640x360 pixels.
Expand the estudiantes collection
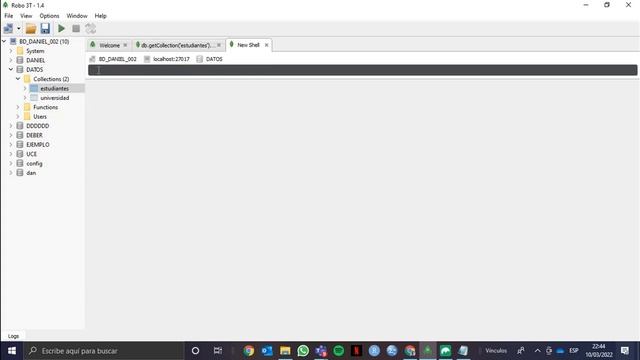click(25, 88)
